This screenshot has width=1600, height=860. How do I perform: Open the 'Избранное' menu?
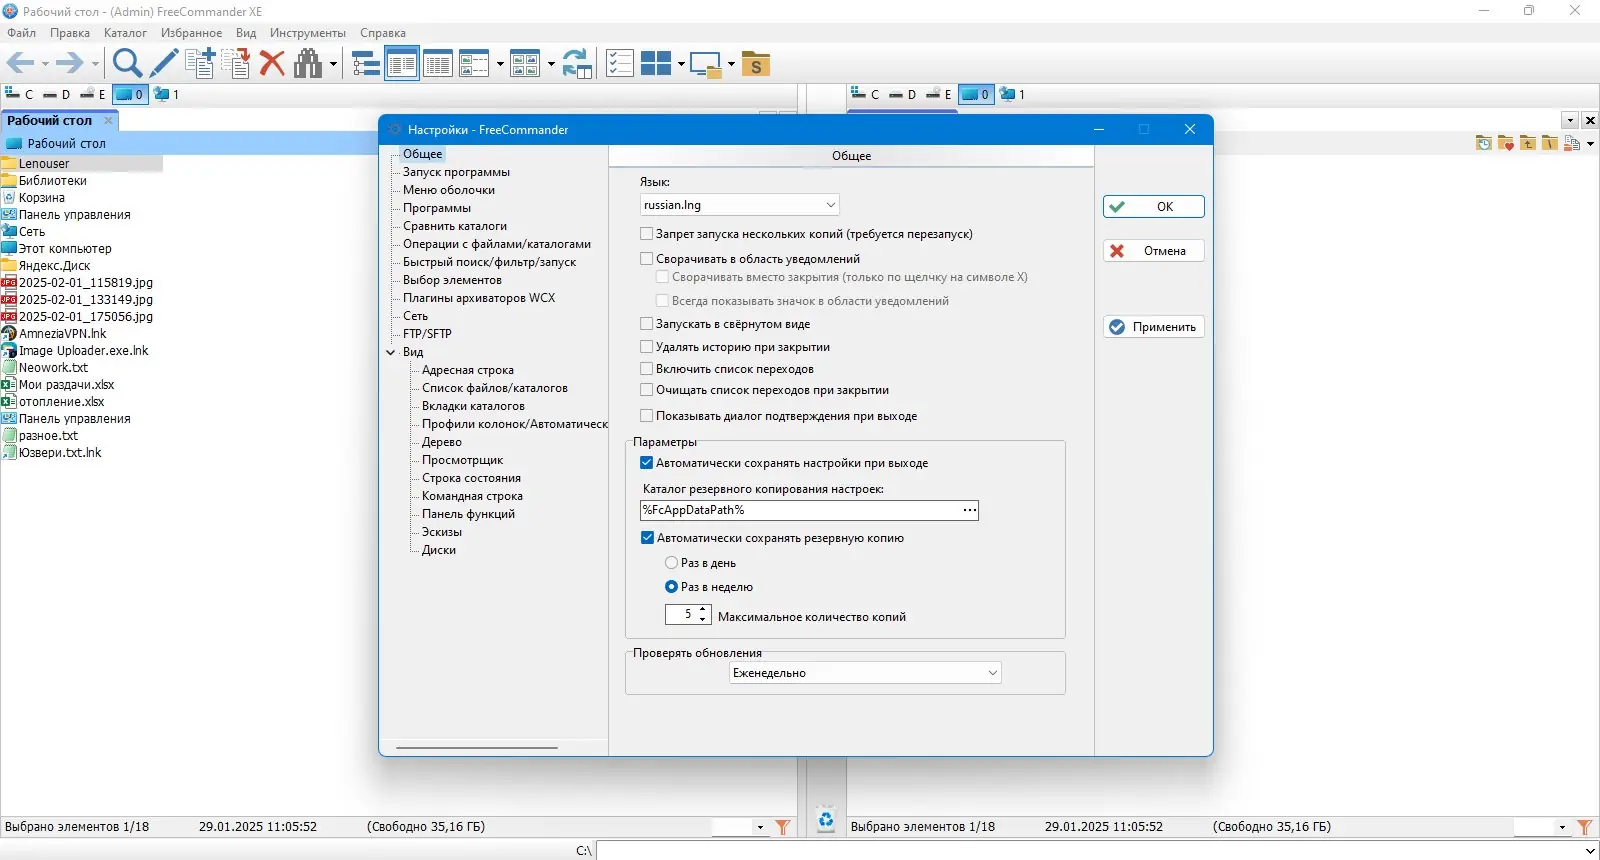[x=191, y=33]
